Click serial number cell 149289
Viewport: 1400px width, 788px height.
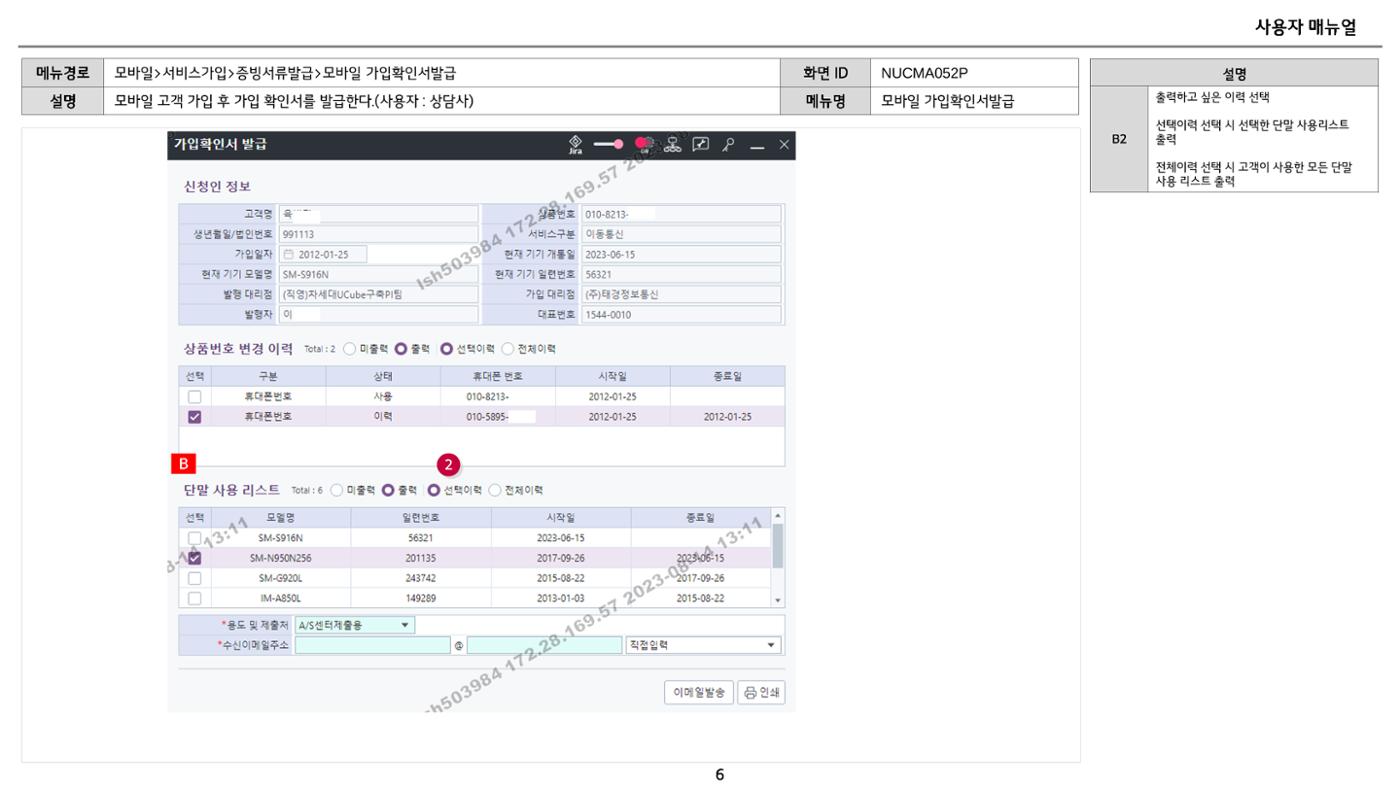coord(421,598)
